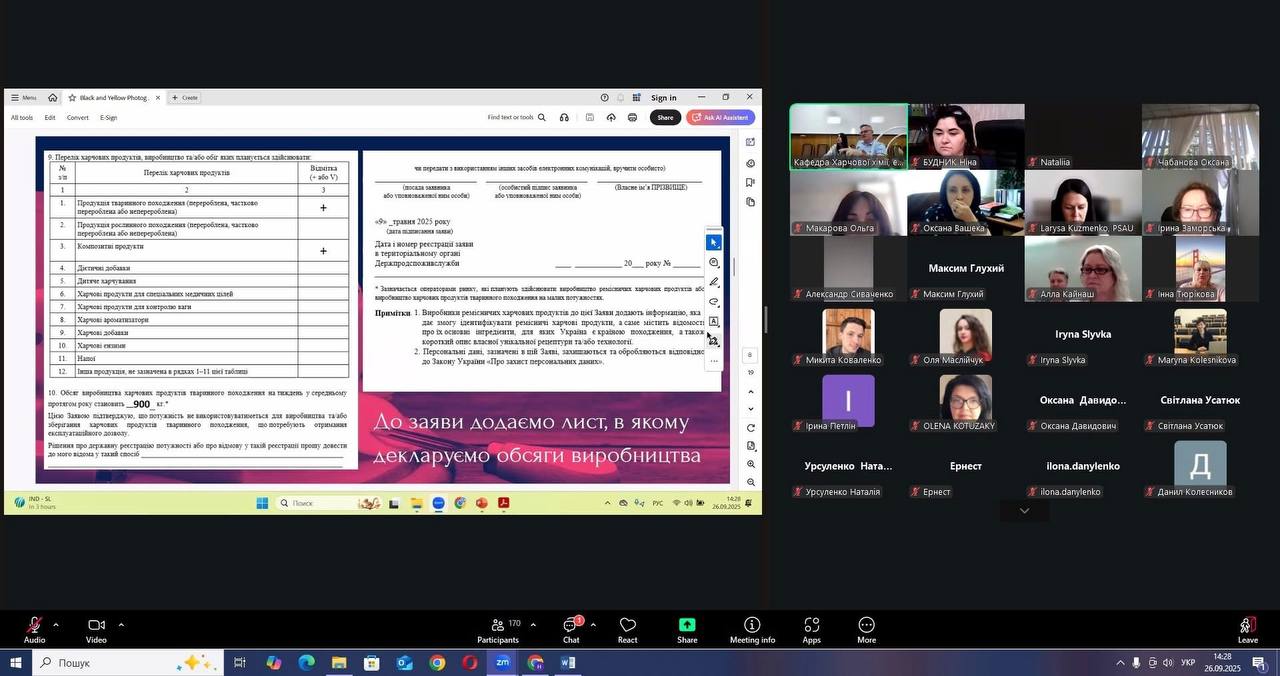Image resolution: width=1280 pixels, height=676 pixels.
Task: Click the Leave meeting button
Action: (x=1247, y=629)
